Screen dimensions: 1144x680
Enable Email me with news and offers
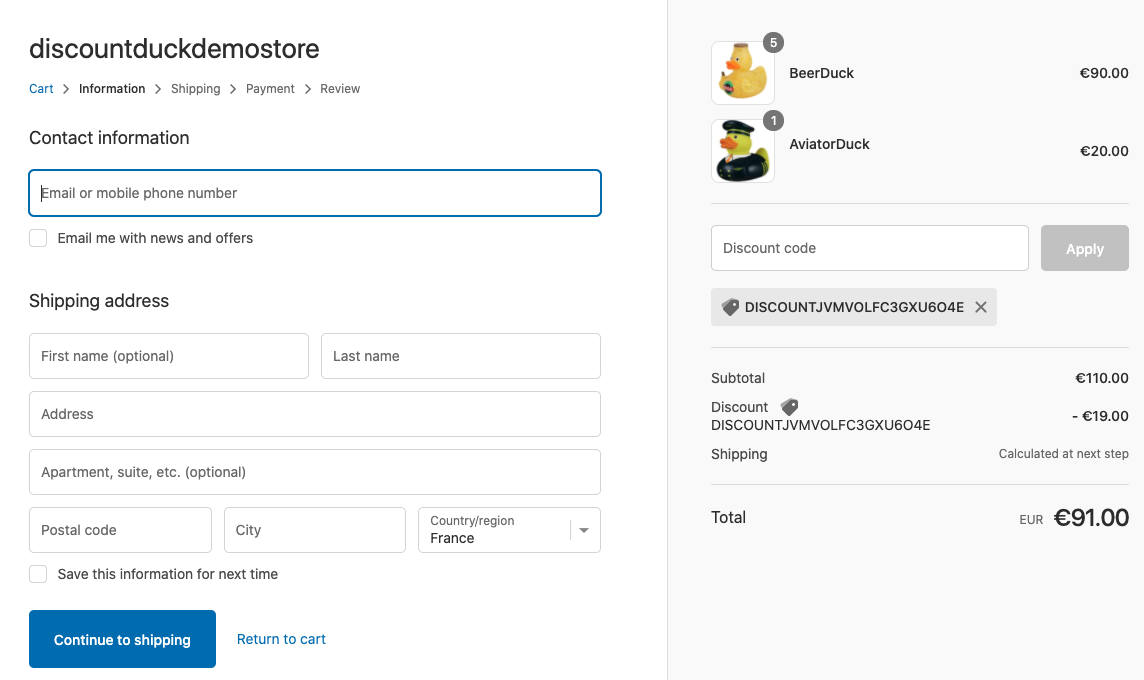click(38, 238)
